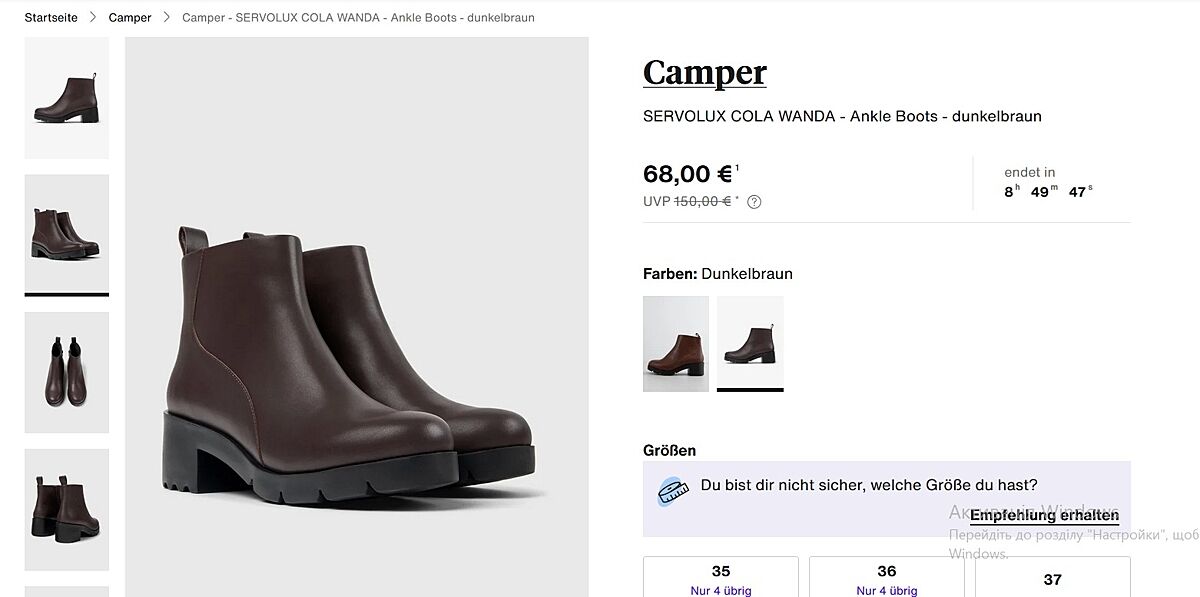Select the fourth back-view boots thumbnail
Image resolution: width=1200 pixels, height=597 pixels.
66,509
